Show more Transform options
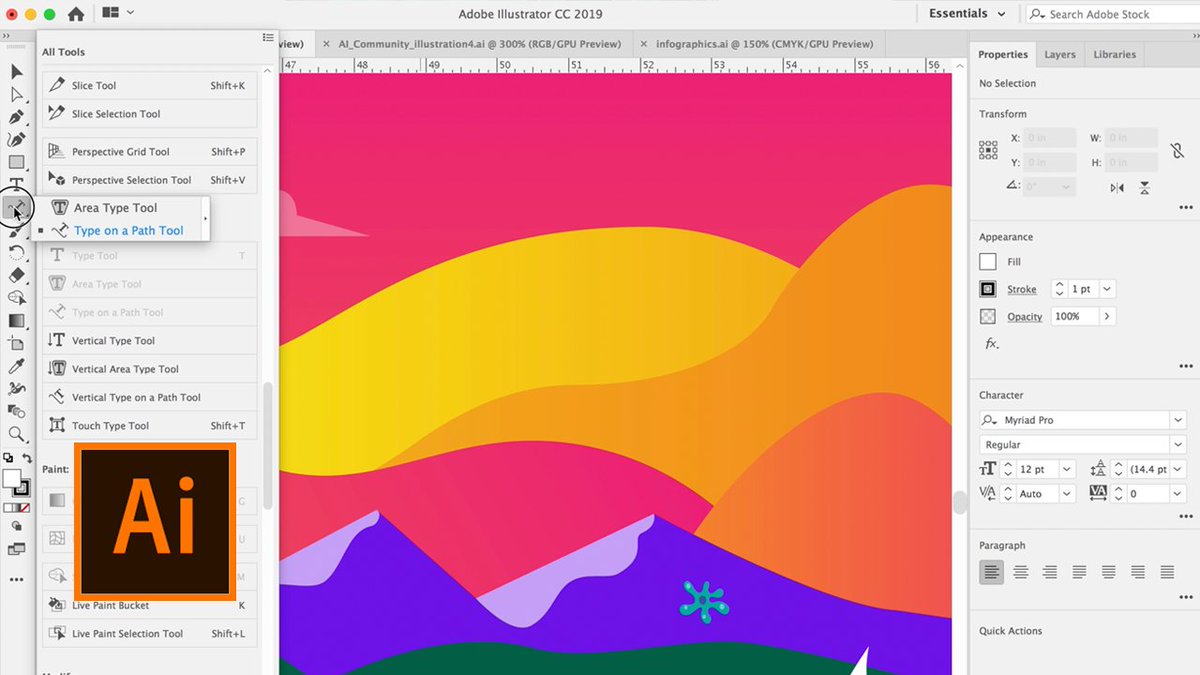 click(x=1186, y=208)
